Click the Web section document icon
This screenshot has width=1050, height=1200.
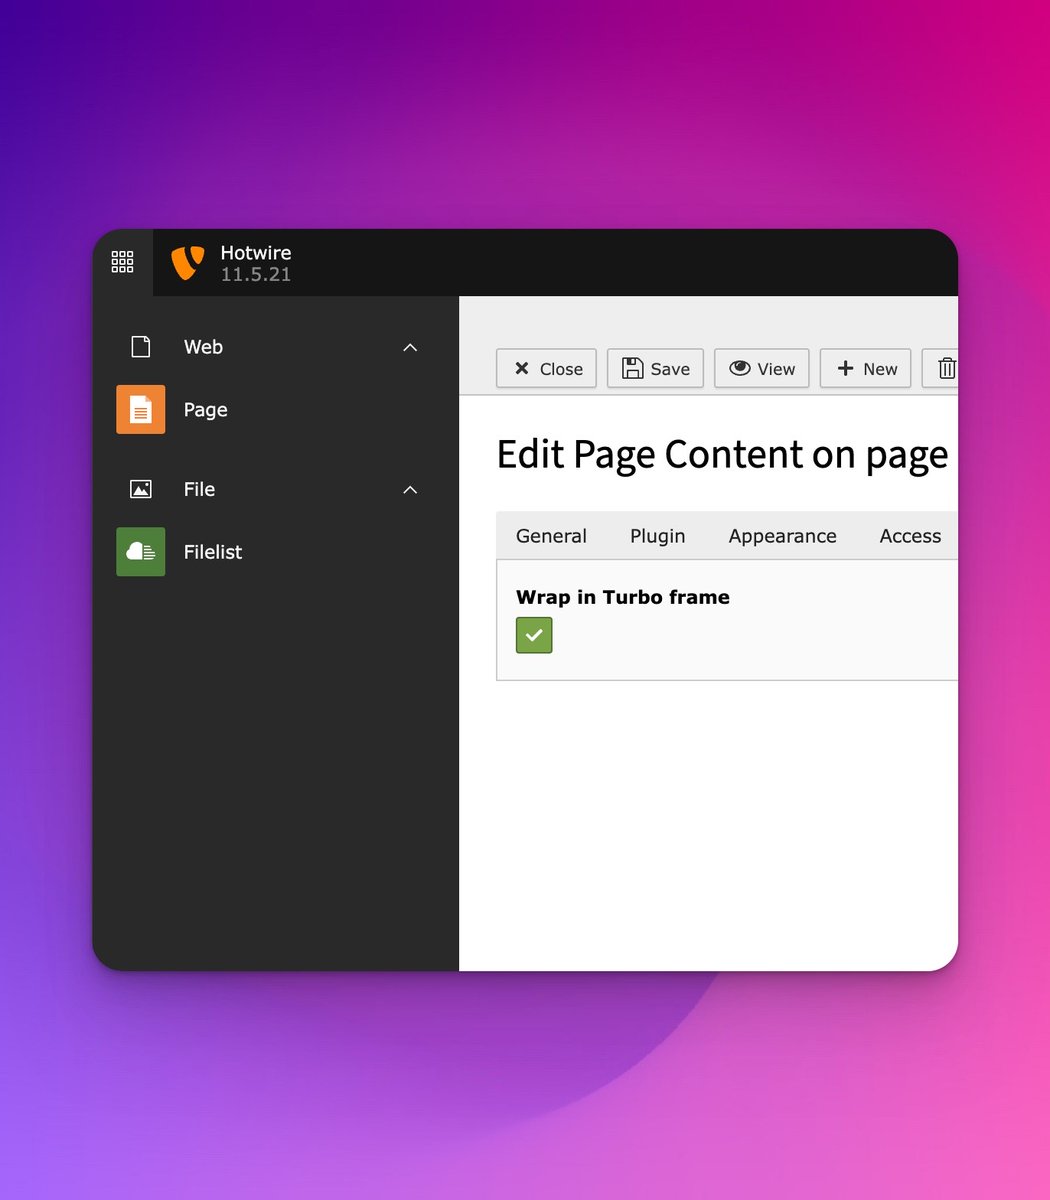pyautogui.click(x=141, y=347)
